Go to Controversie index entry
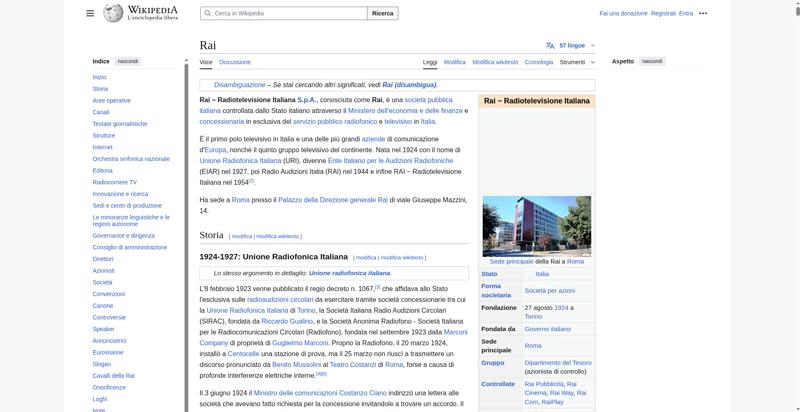This screenshot has width=800, height=412. click(x=109, y=318)
